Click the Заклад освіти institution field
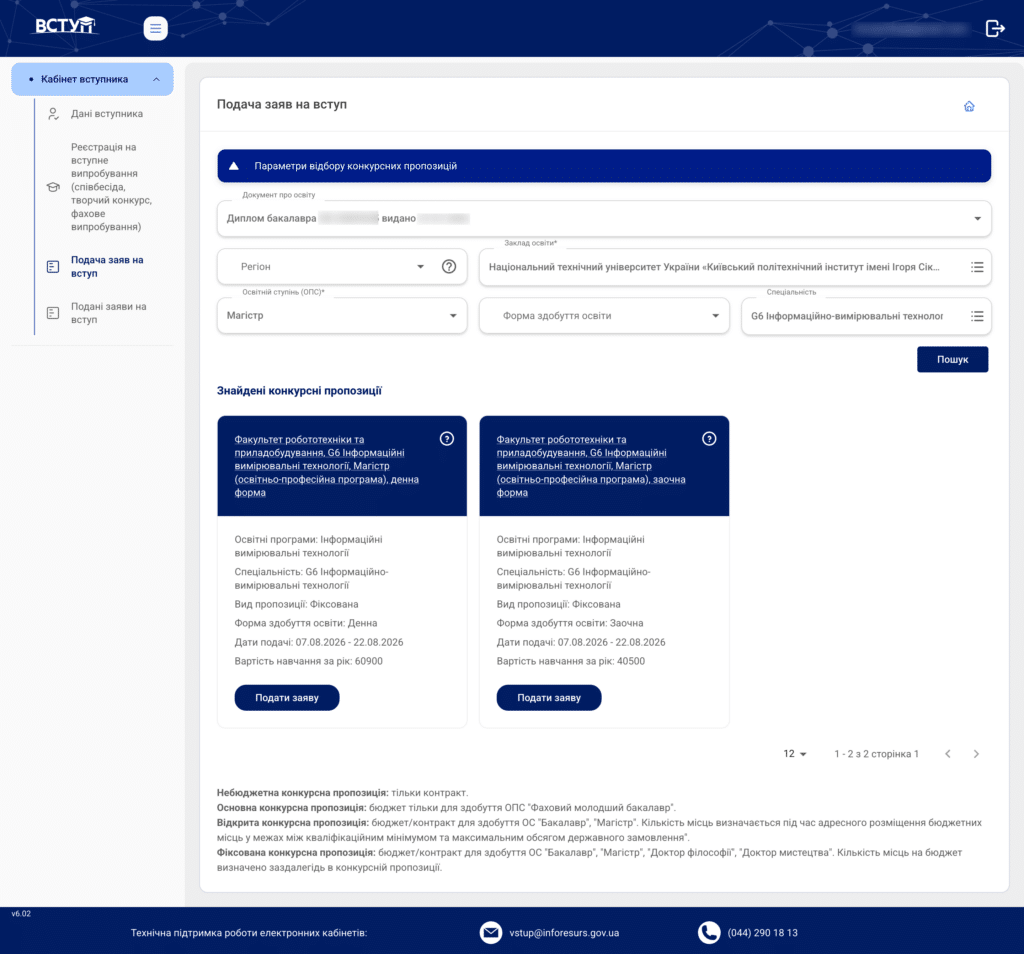This screenshot has height=954, width=1024. [x=735, y=267]
